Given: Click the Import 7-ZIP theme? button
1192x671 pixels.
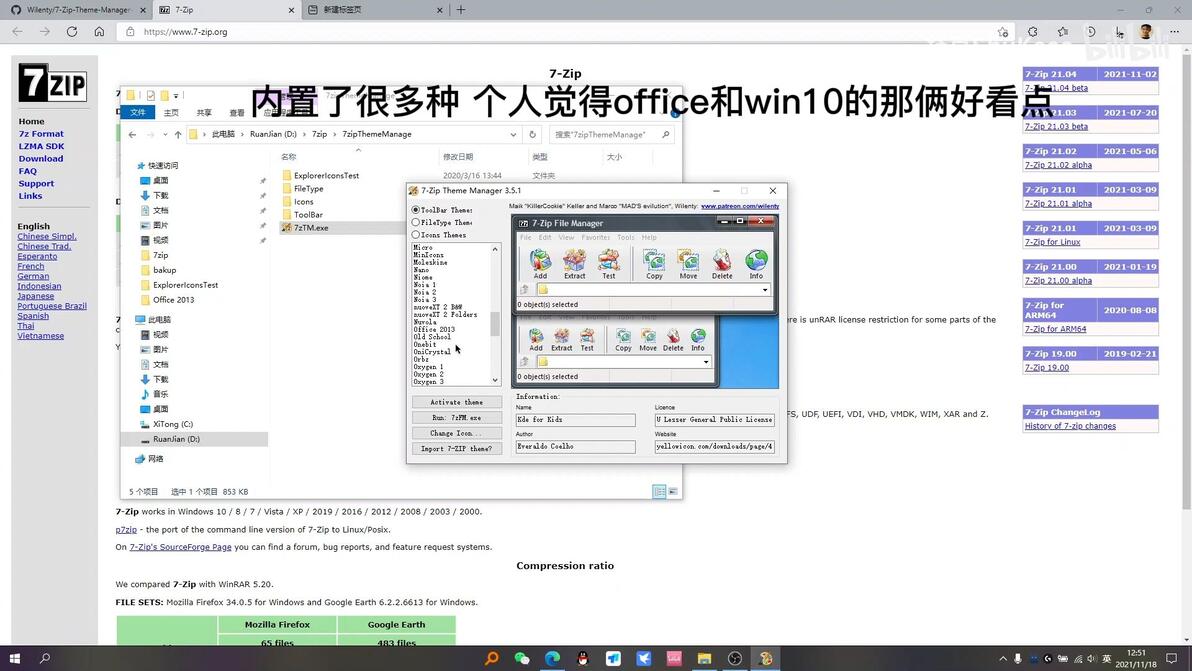Looking at the screenshot, I should [456, 448].
